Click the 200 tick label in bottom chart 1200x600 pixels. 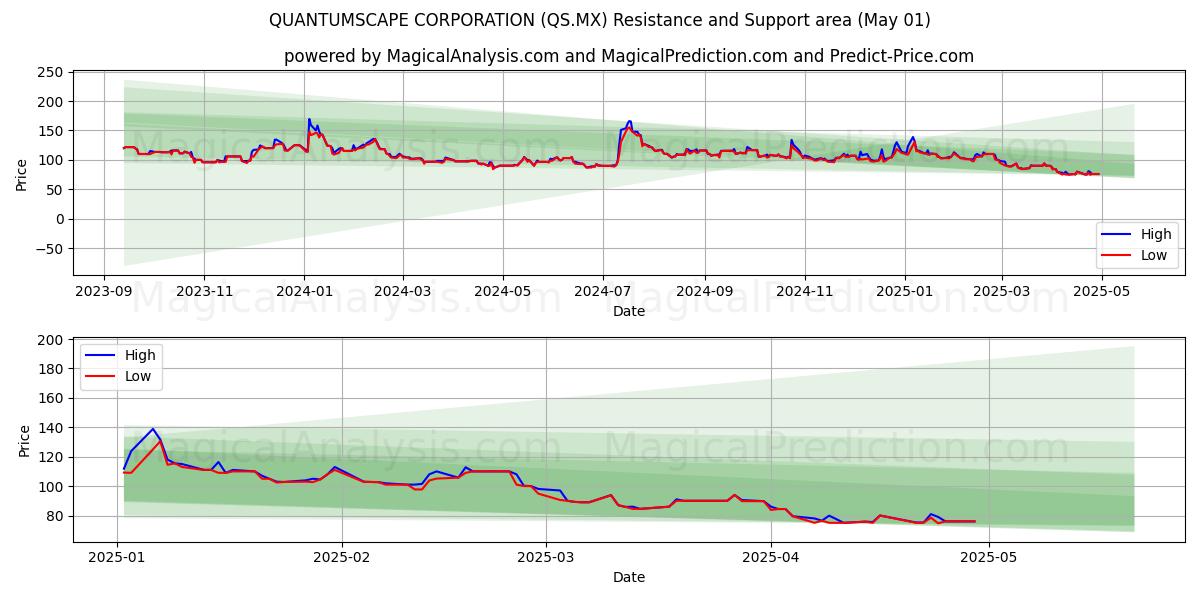click(51, 340)
